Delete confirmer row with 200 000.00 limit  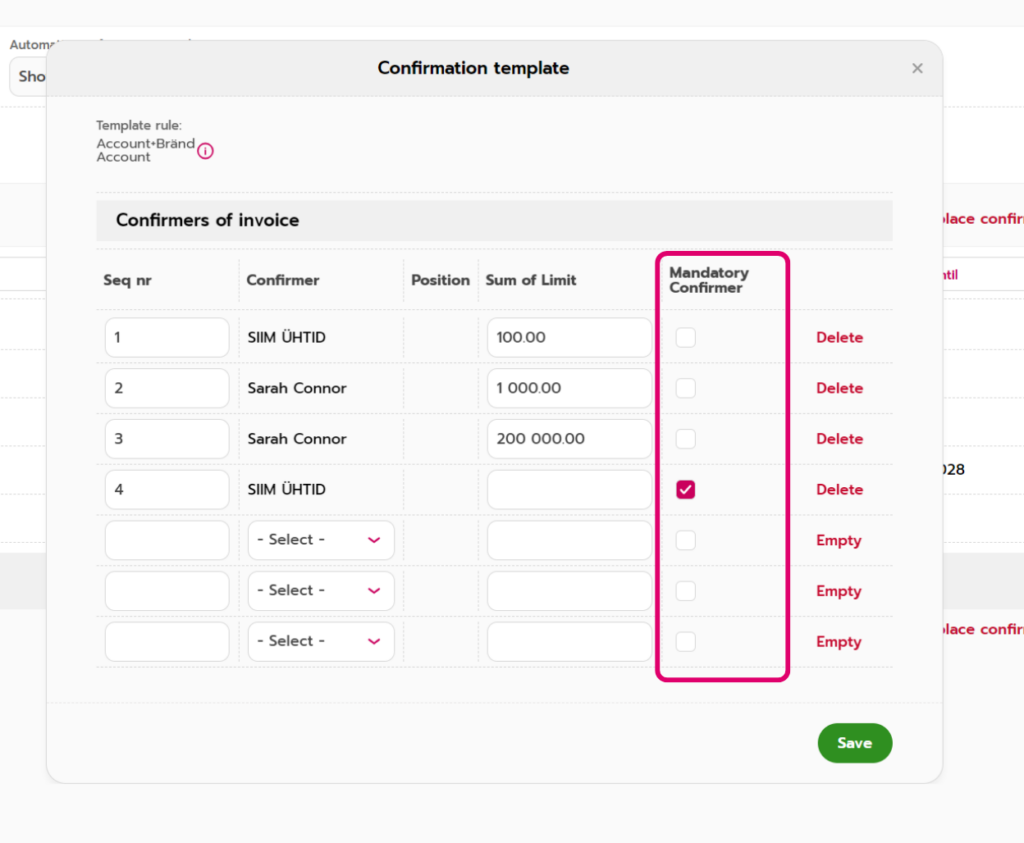tap(838, 439)
